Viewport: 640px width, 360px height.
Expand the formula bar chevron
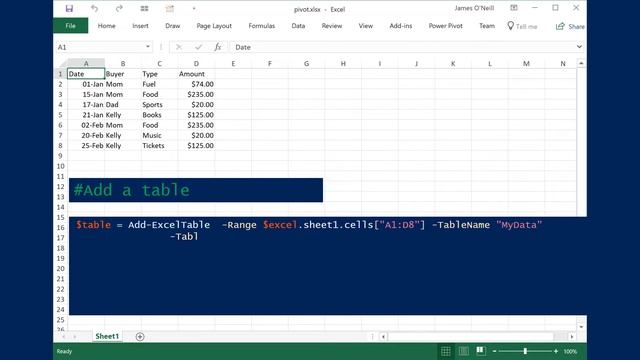click(579, 47)
